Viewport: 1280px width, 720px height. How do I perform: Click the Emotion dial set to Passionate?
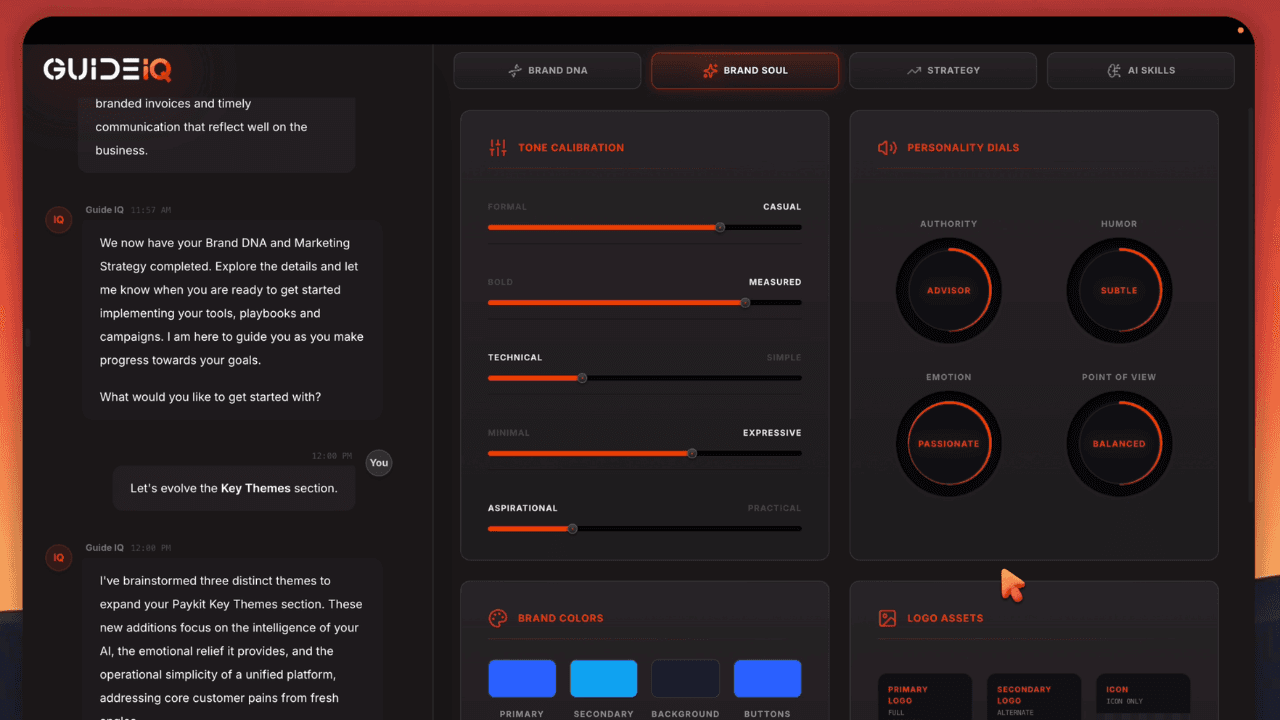[949, 444]
